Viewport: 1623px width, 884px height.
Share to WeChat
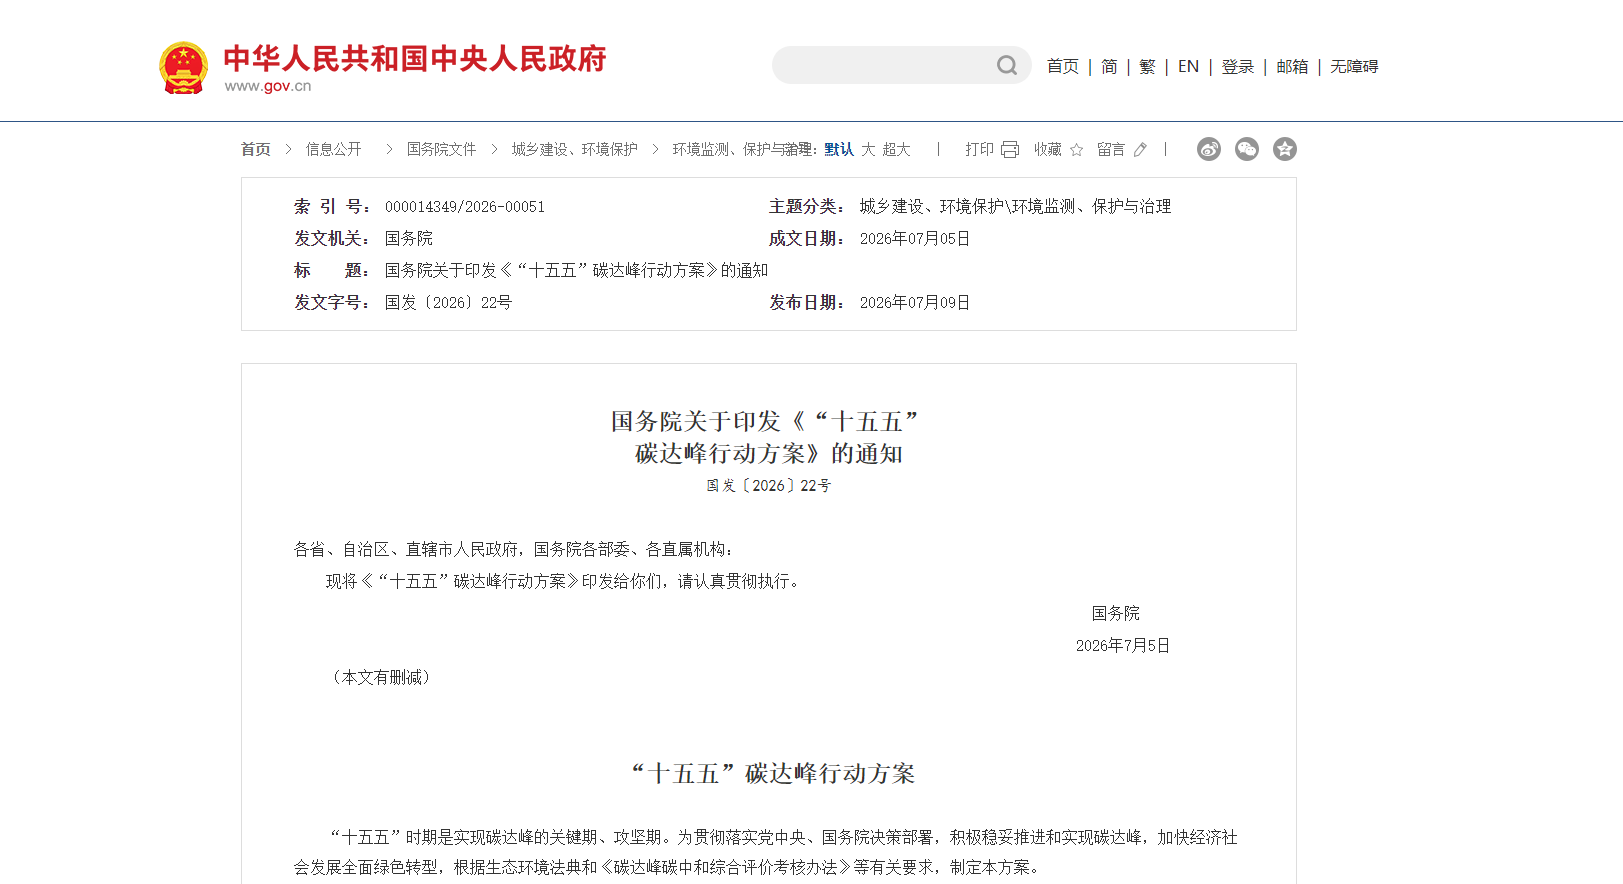coord(1247,149)
